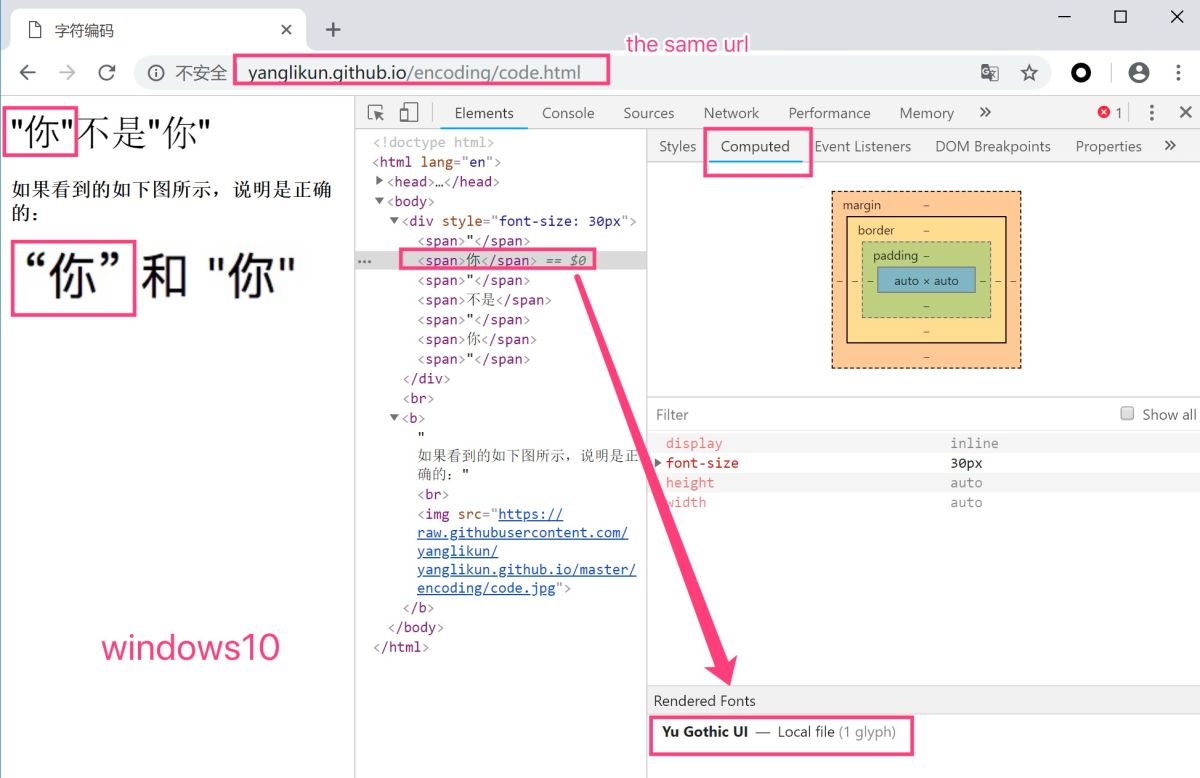Screen dimensions: 1200x778
Task: Bookmark page with the star icon
Action: 1029,73
